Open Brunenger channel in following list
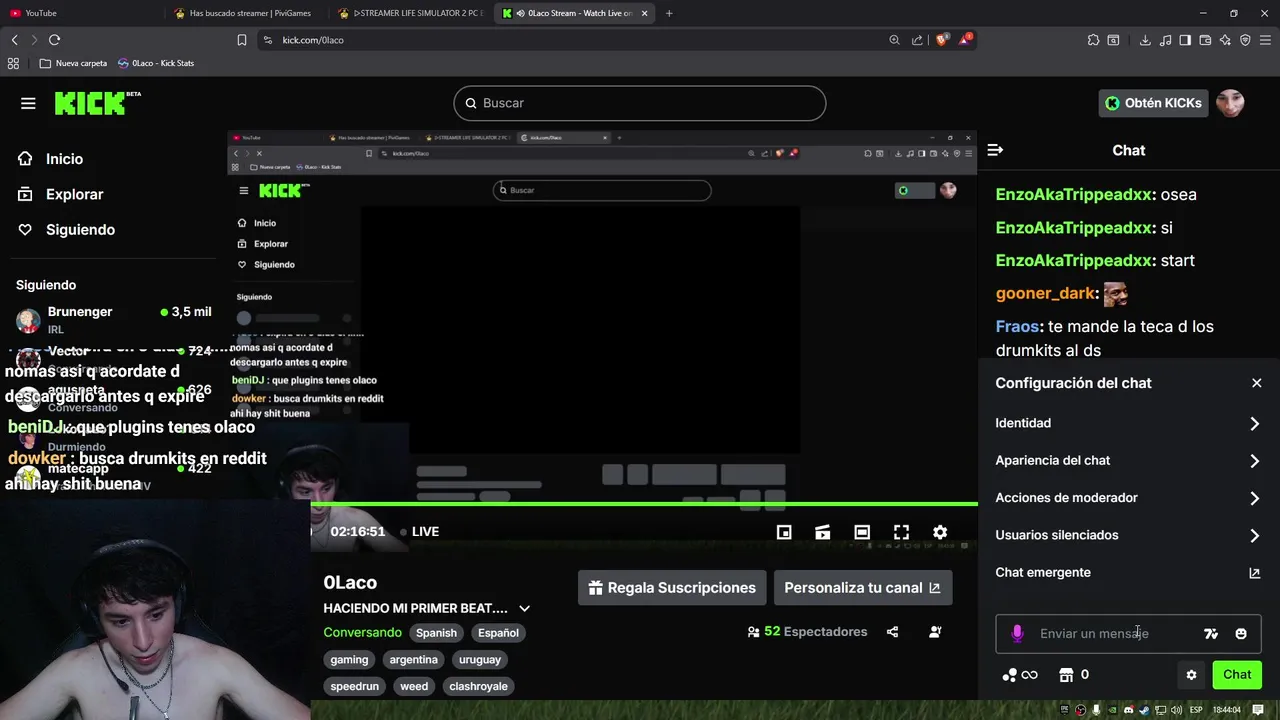 pos(113,319)
